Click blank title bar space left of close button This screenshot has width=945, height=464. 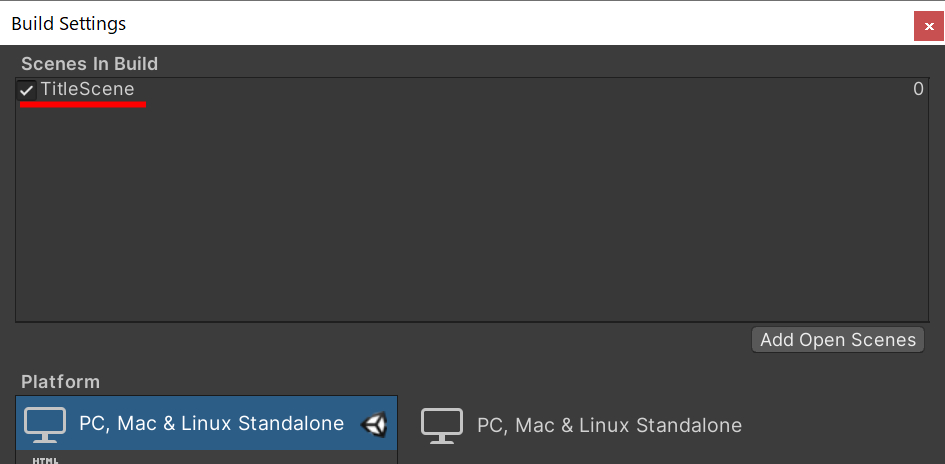[x=518, y=24]
